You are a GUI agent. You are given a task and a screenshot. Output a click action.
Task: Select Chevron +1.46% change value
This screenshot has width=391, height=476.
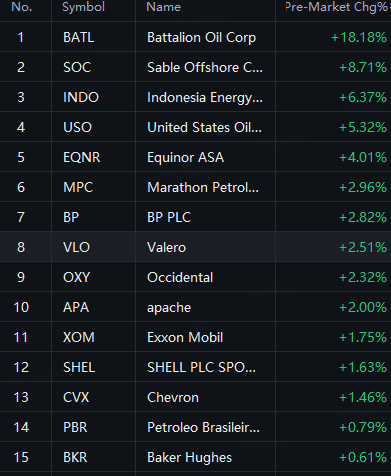pyautogui.click(x=363, y=397)
